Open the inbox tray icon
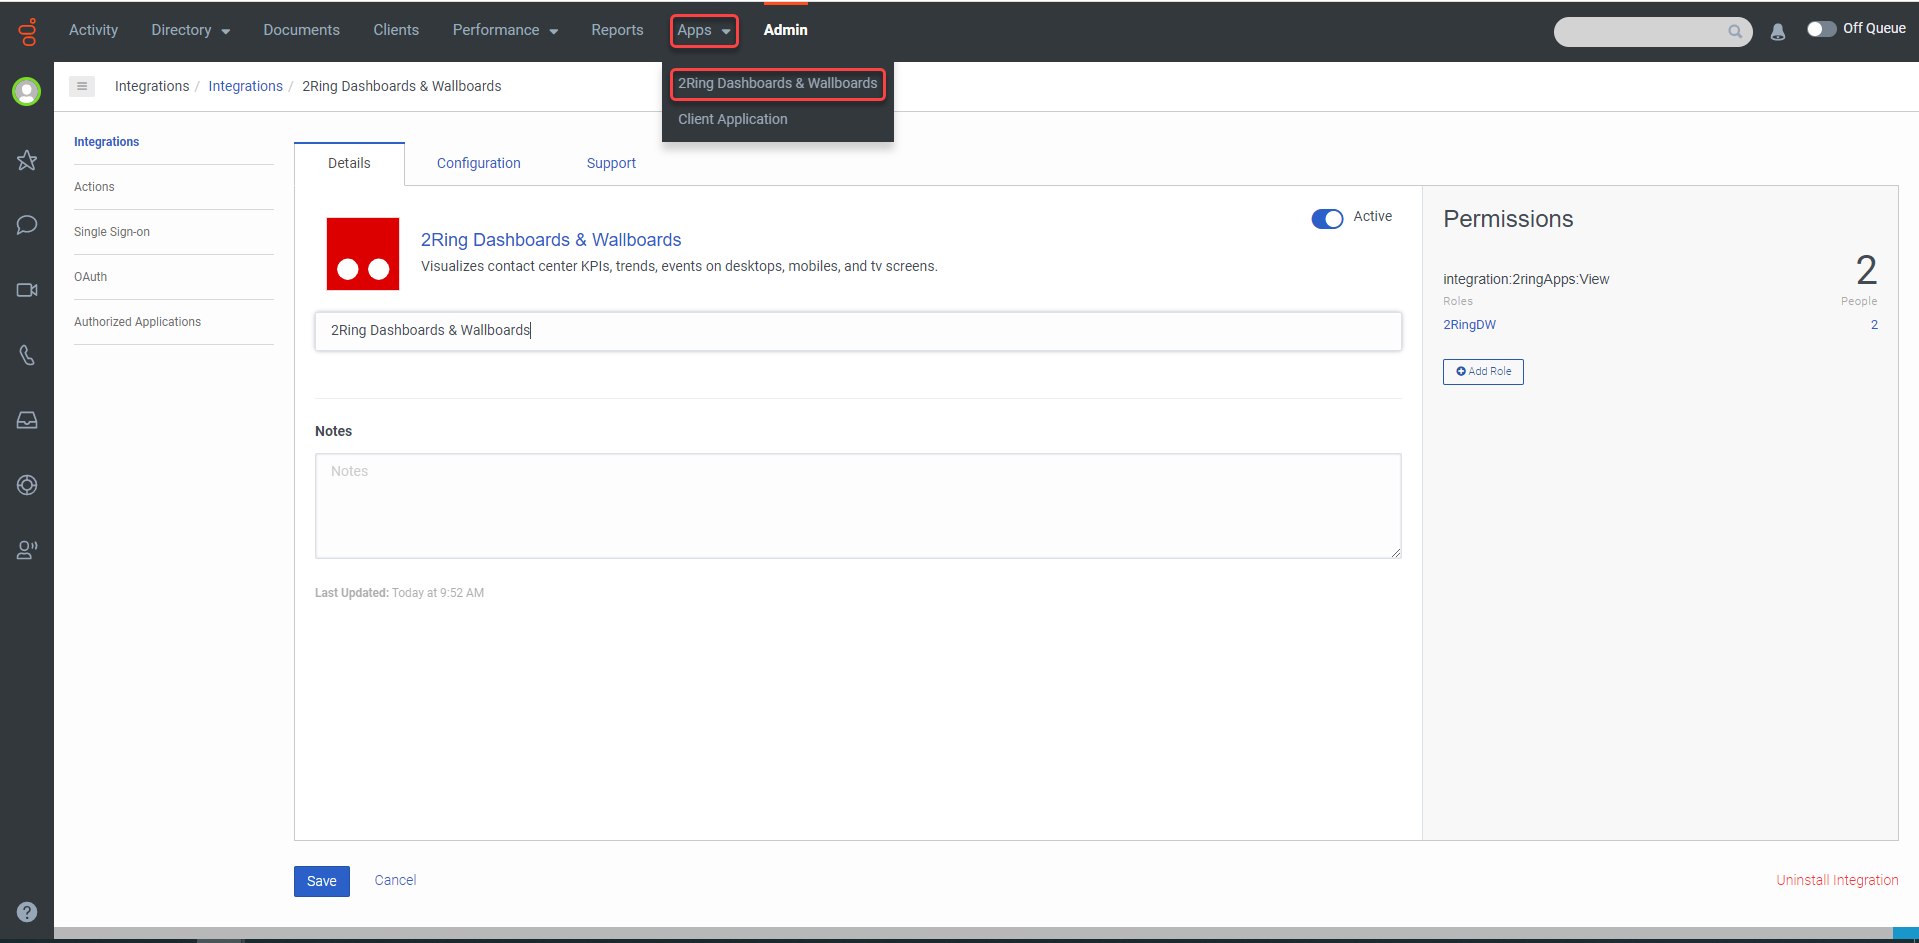 (x=27, y=420)
